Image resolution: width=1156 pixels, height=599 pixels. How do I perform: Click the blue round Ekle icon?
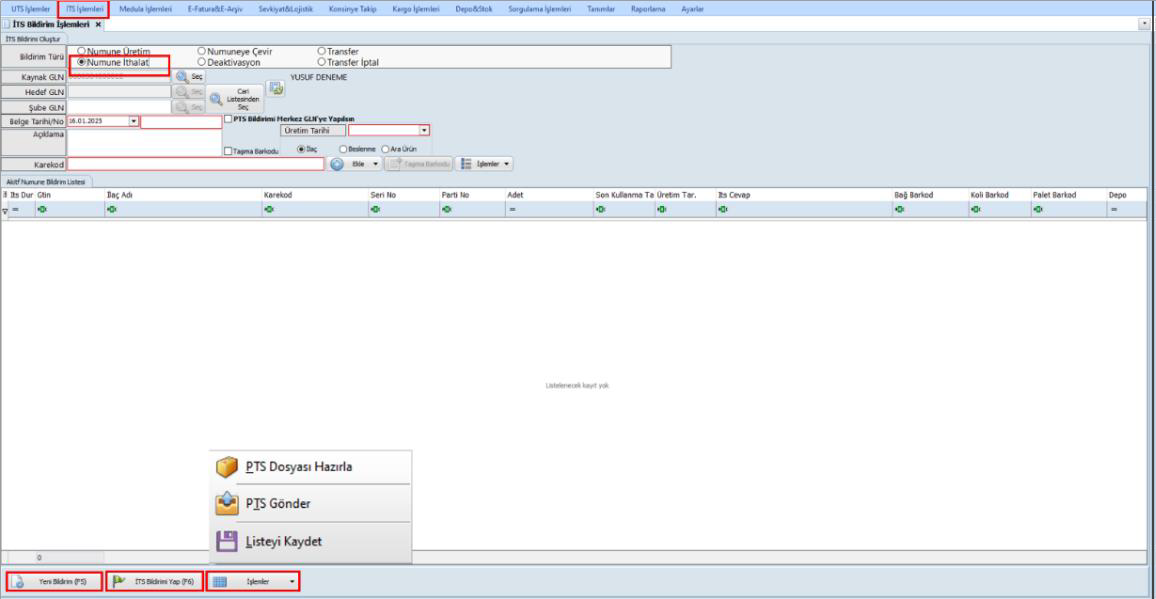point(337,163)
